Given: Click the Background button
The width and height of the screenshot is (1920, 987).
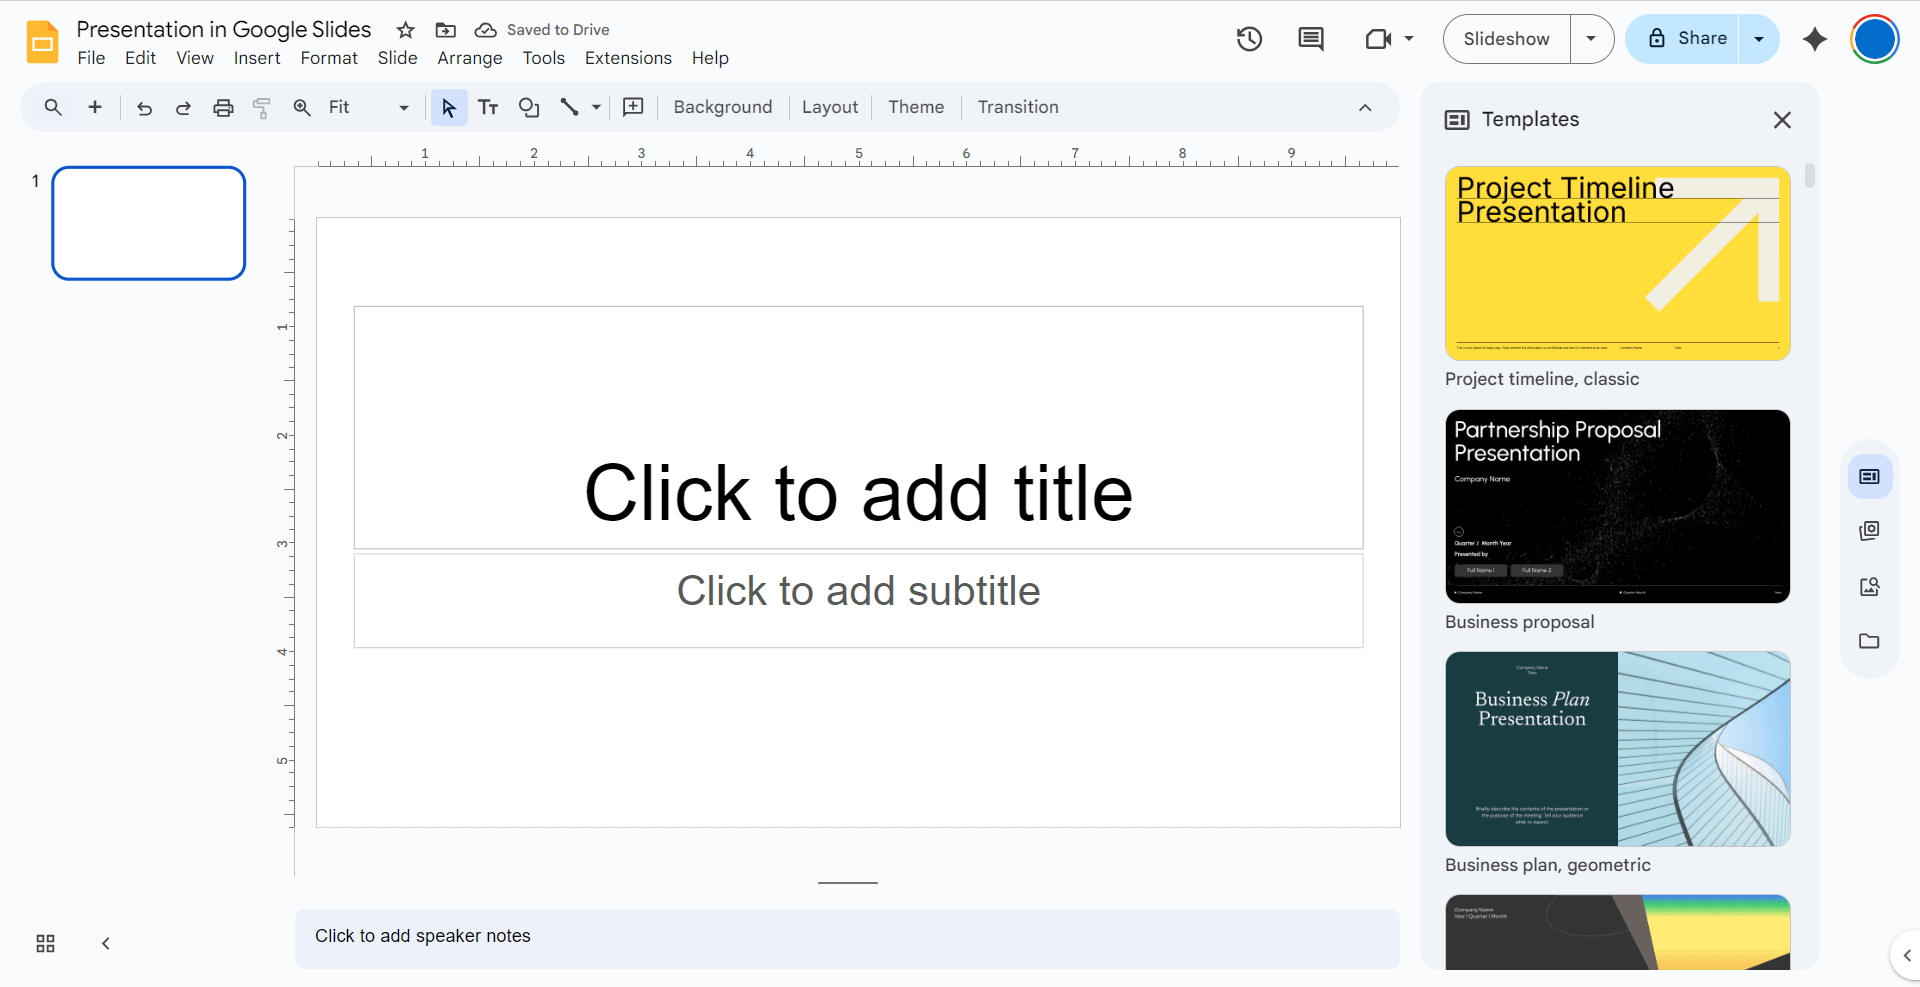Looking at the screenshot, I should [722, 107].
